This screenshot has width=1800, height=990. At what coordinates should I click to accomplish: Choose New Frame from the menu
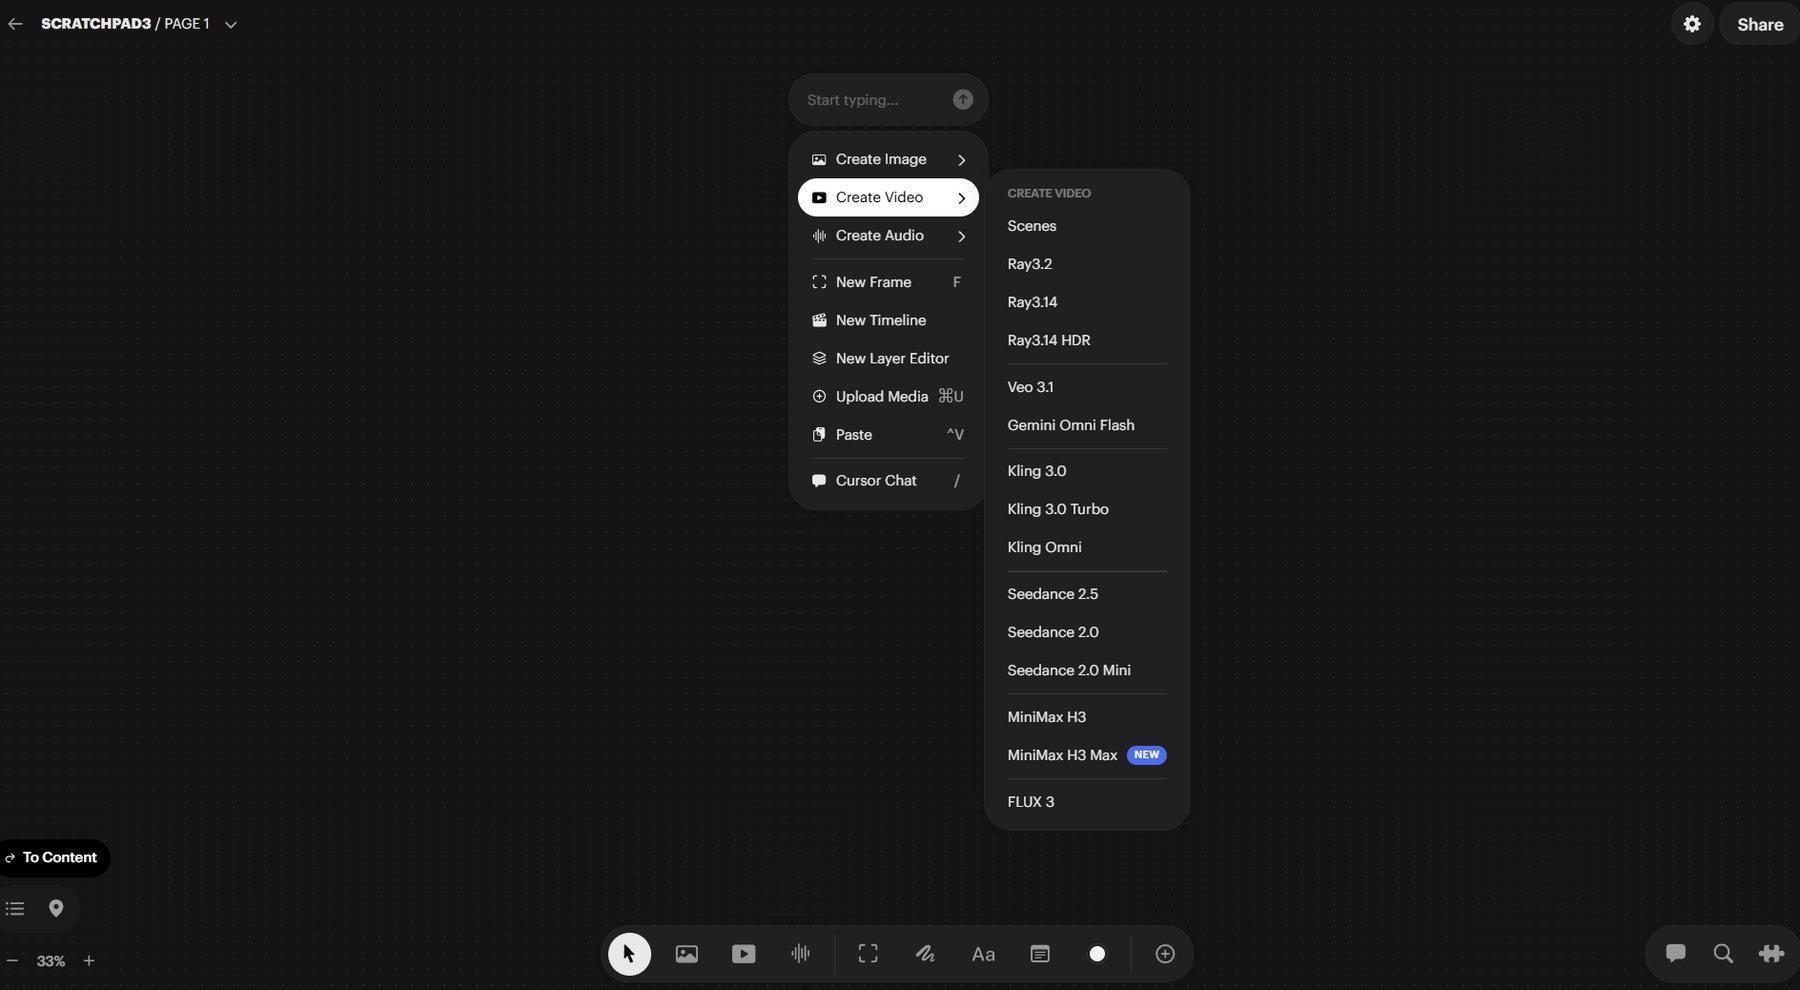tap(888, 282)
